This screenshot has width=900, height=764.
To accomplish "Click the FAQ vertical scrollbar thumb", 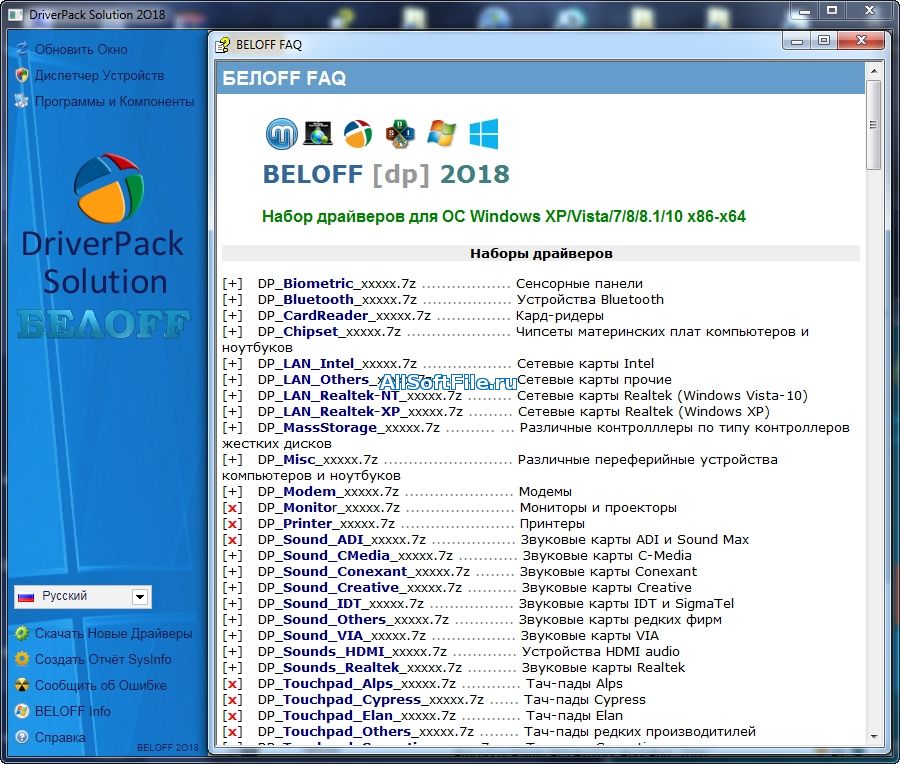I will coord(874,125).
